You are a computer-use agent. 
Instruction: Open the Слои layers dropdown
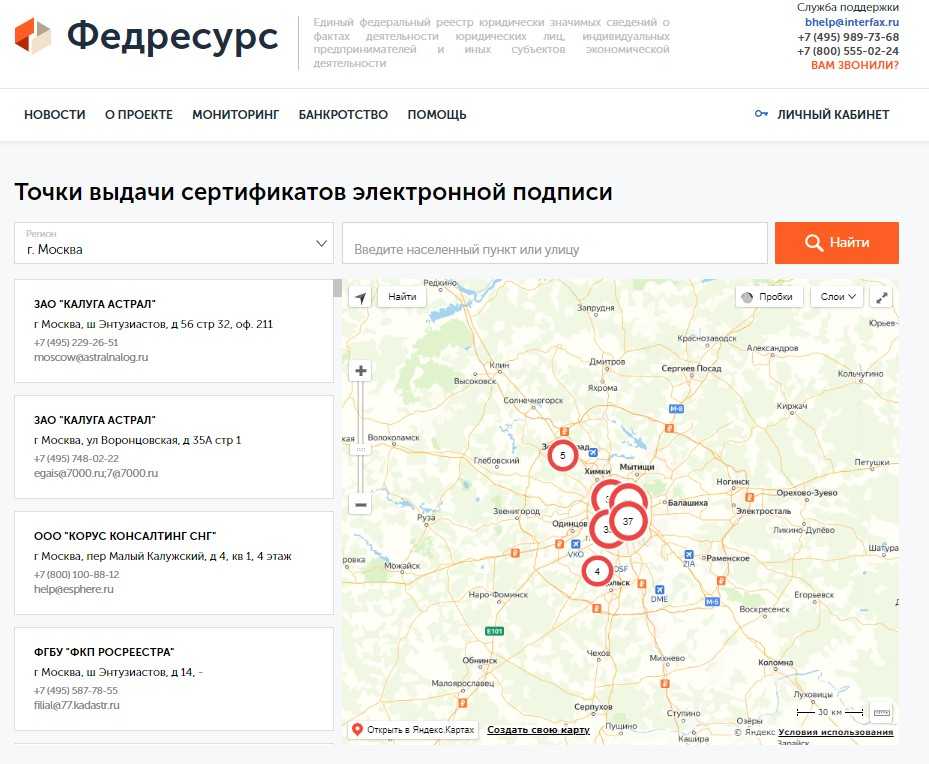click(838, 297)
